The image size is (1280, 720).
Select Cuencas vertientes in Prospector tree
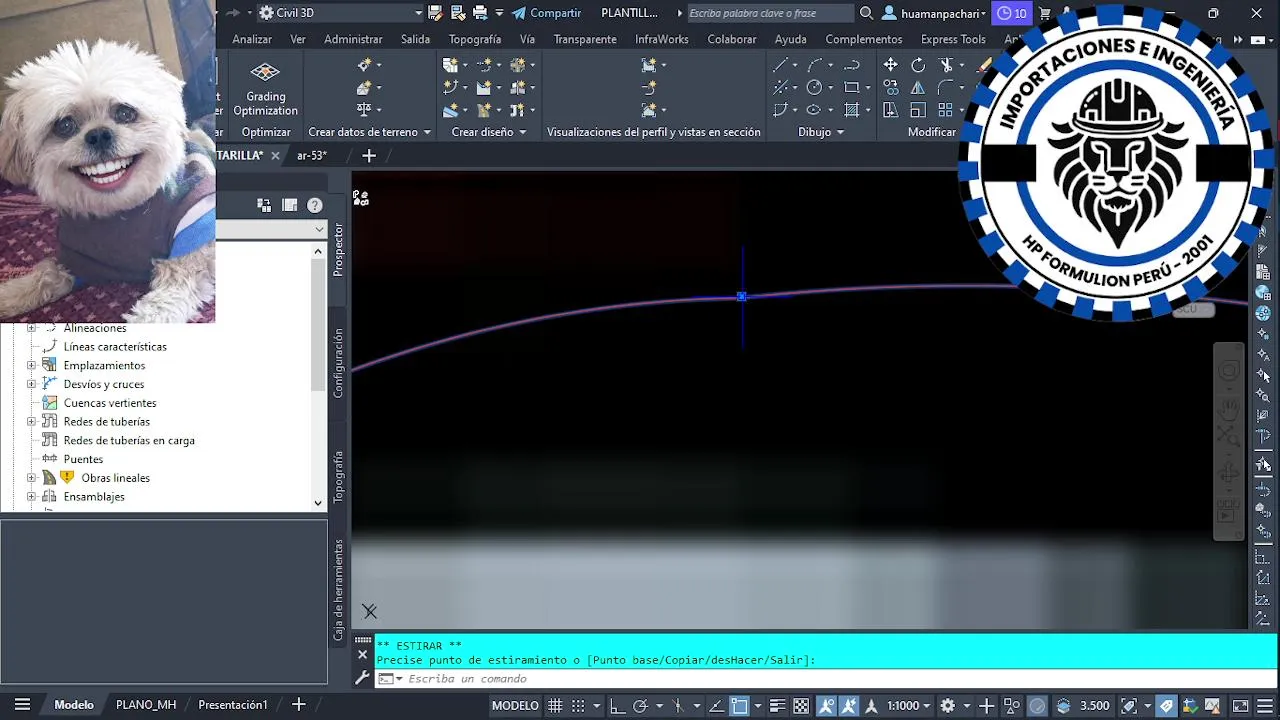[x=110, y=403]
